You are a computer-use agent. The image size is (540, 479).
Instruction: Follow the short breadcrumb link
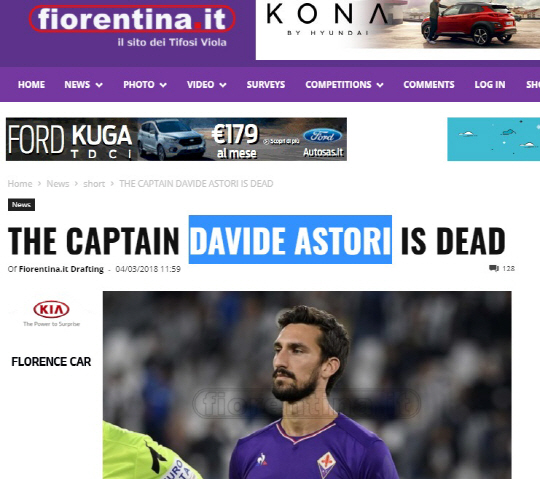pos(94,184)
